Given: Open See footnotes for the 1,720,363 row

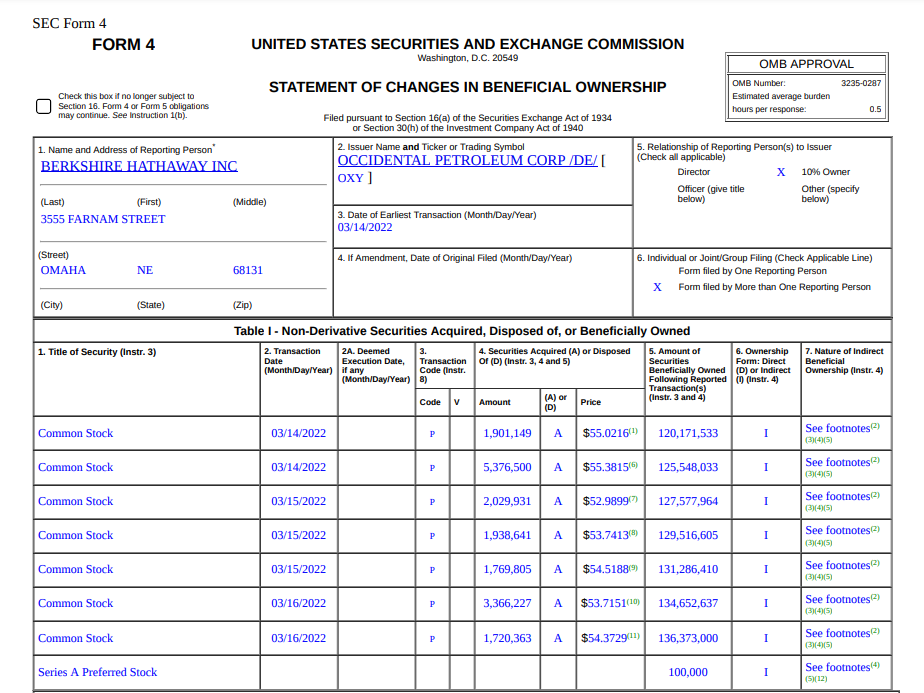Looking at the screenshot, I should pyautogui.click(x=837, y=633).
